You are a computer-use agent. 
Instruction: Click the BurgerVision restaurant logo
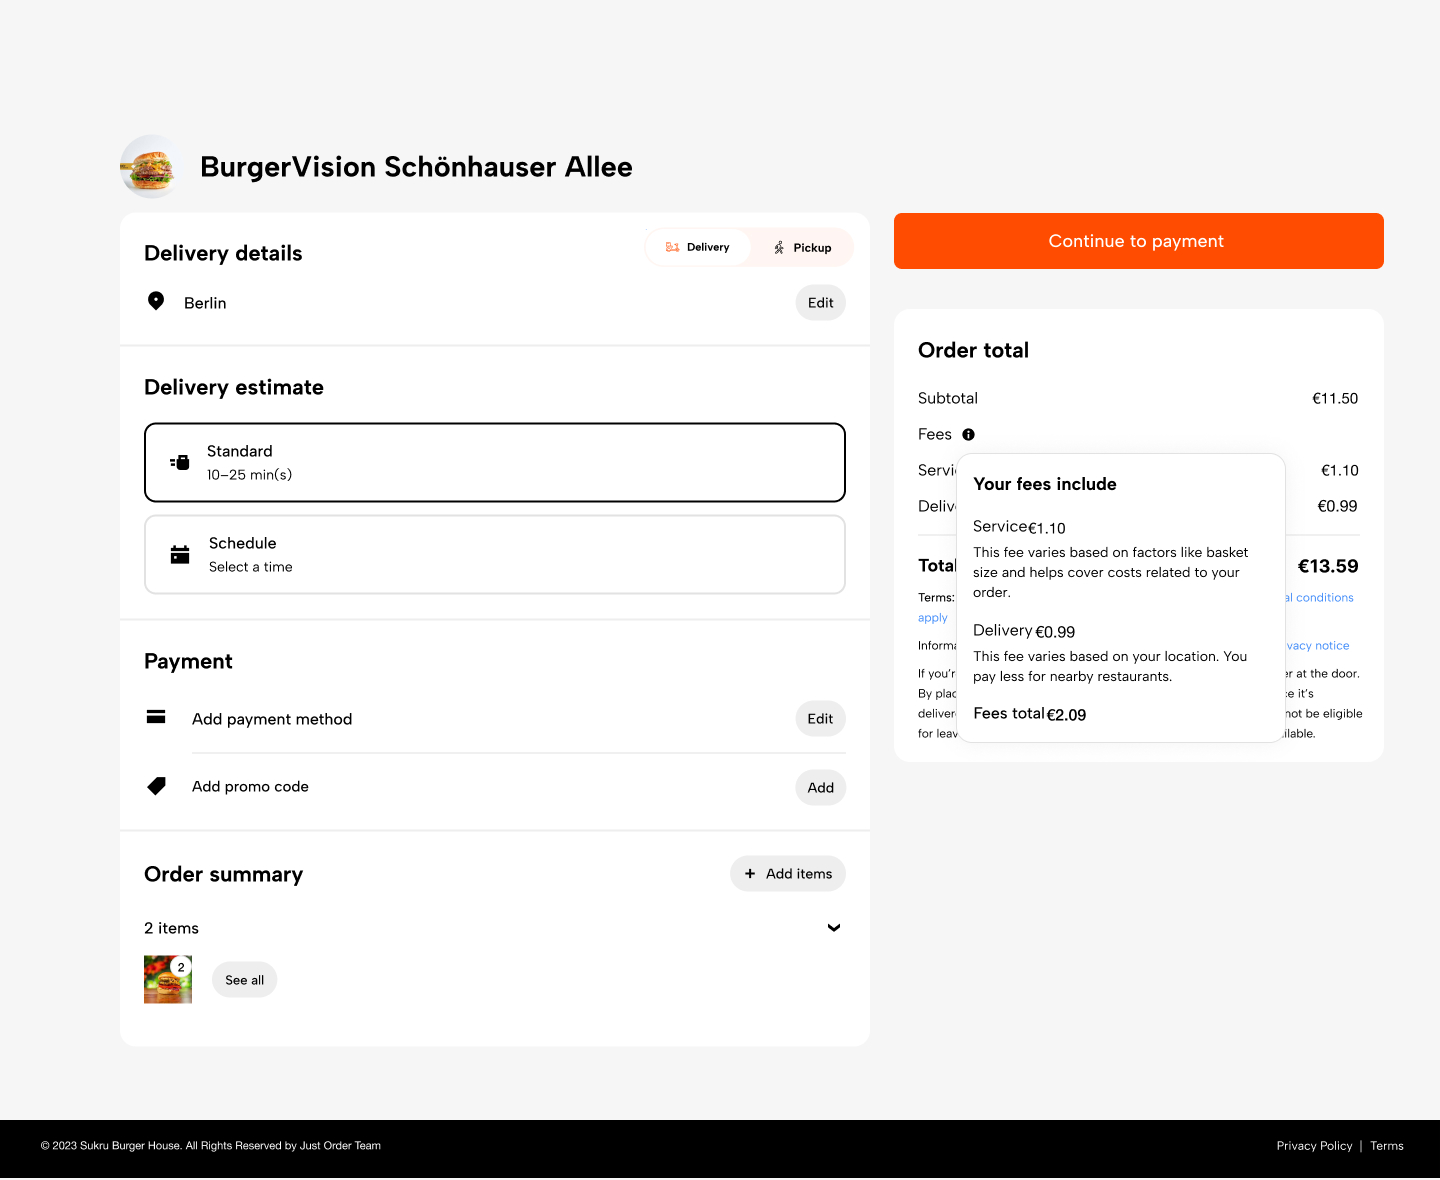[151, 167]
